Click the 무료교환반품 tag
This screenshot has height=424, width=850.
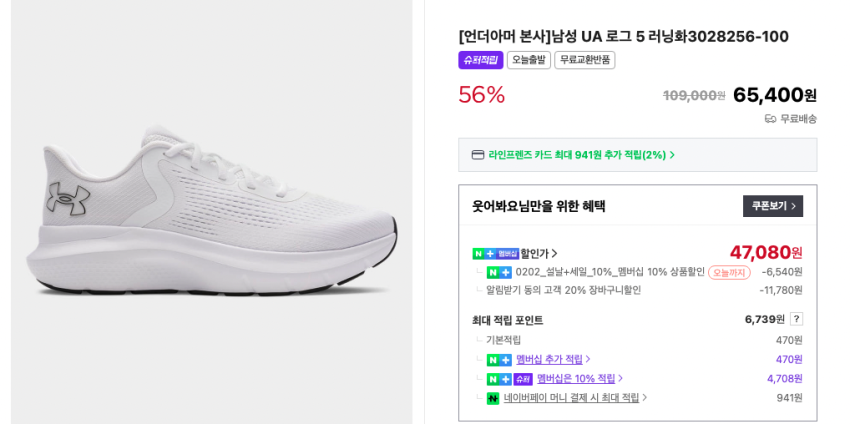click(x=584, y=60)
